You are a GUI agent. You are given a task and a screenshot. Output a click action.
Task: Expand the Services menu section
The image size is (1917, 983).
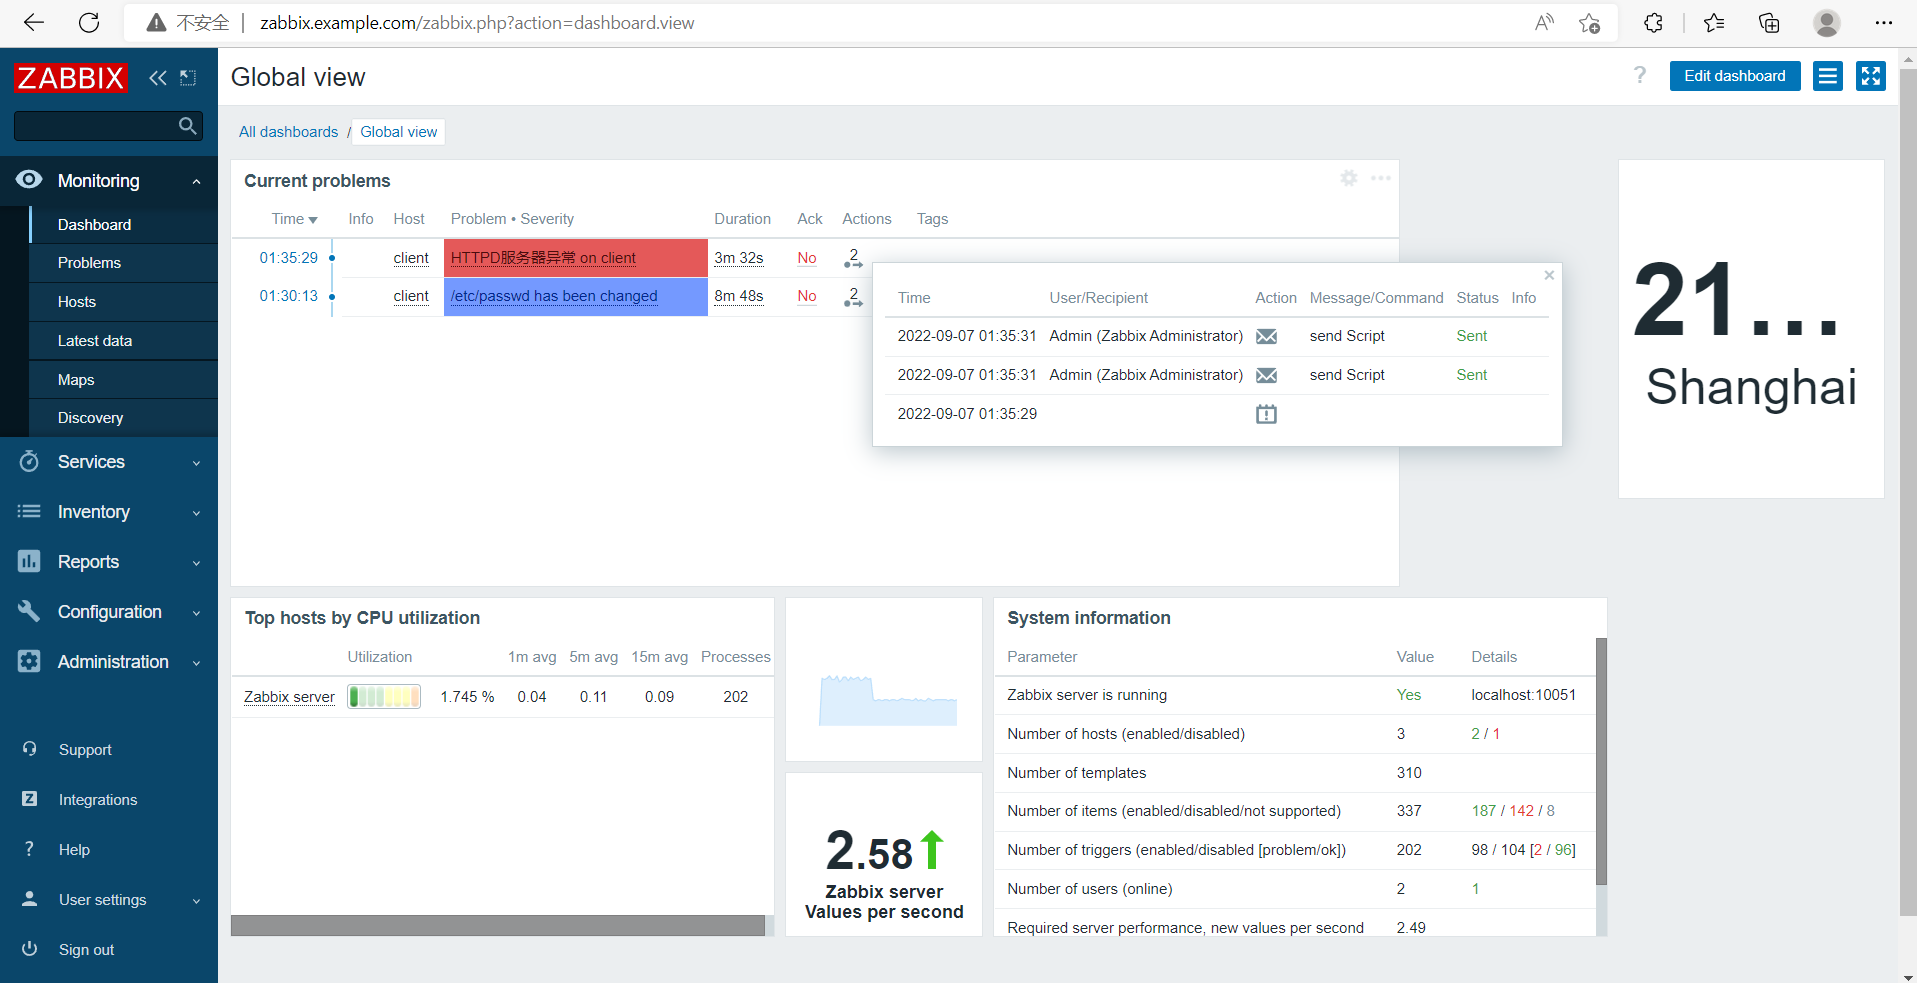pyautogui.click(x=197, y=463)
